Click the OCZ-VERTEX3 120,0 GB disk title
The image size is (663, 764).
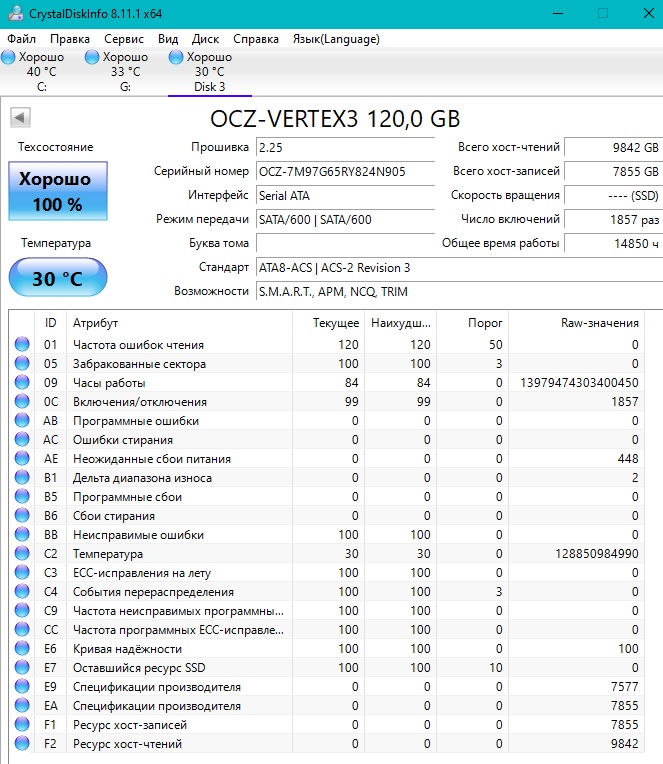click(x=335, y=119)
